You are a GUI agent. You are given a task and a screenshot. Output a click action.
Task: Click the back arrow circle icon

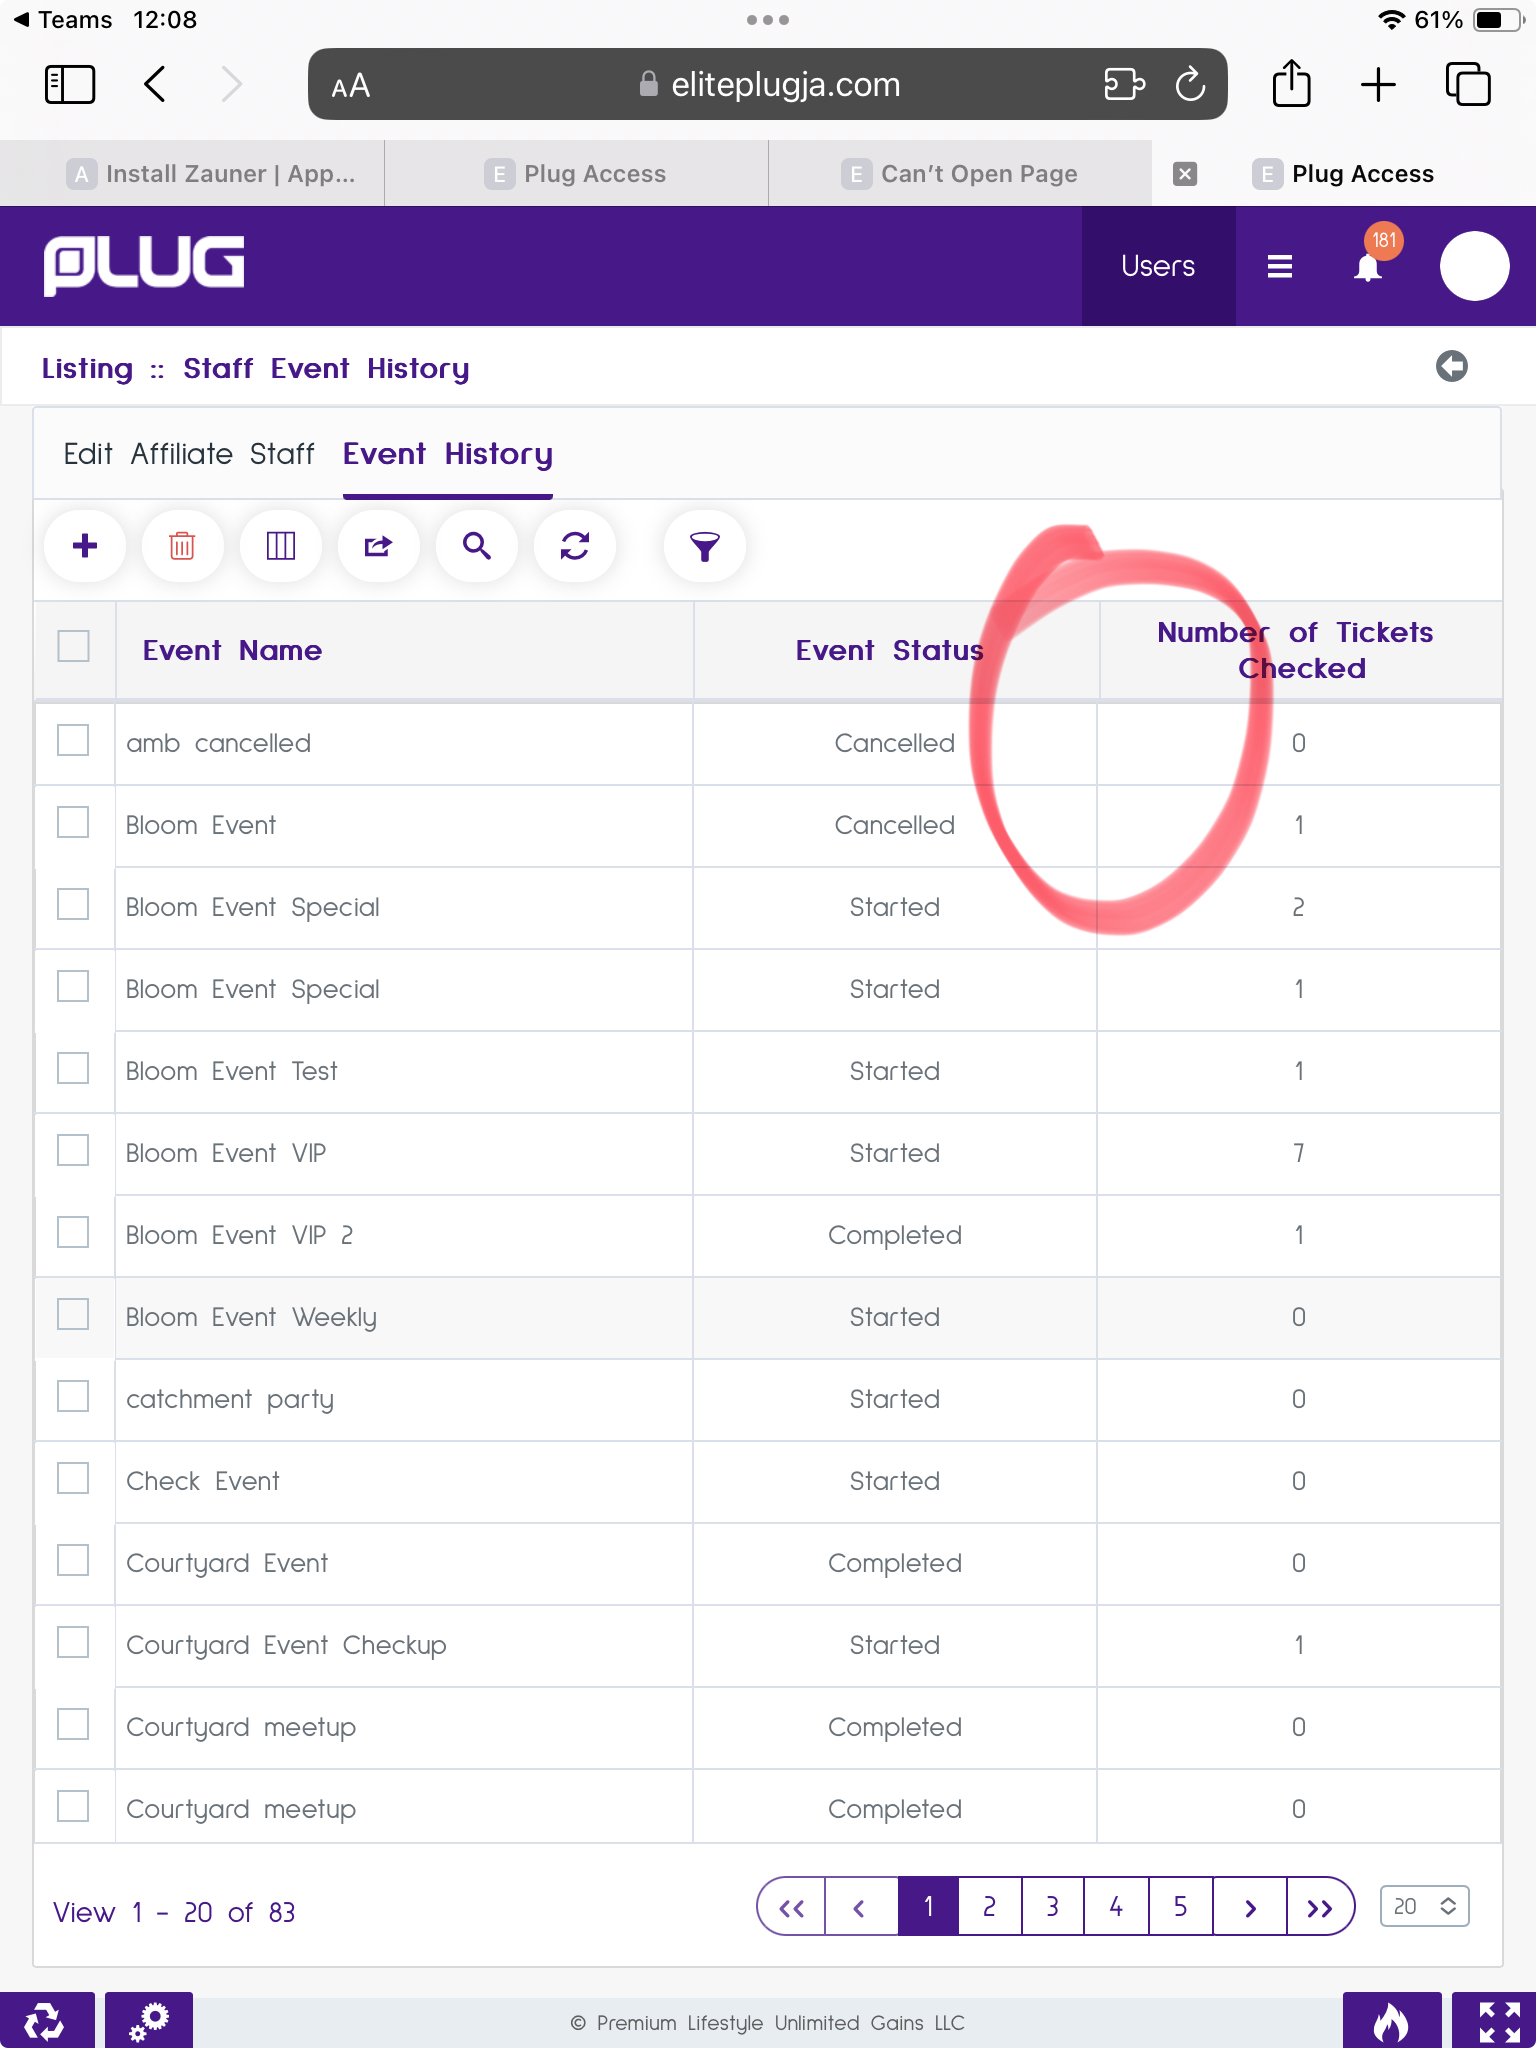[x=1451, y=366]
